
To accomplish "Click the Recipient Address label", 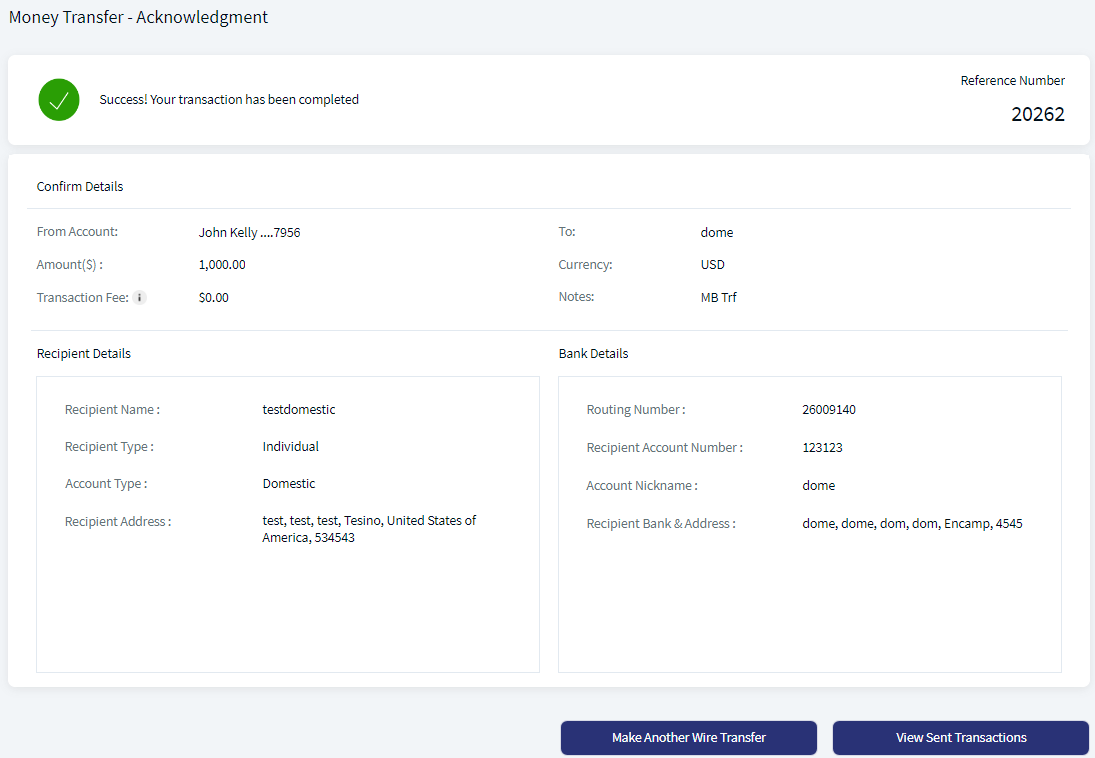I will (117, 522).
